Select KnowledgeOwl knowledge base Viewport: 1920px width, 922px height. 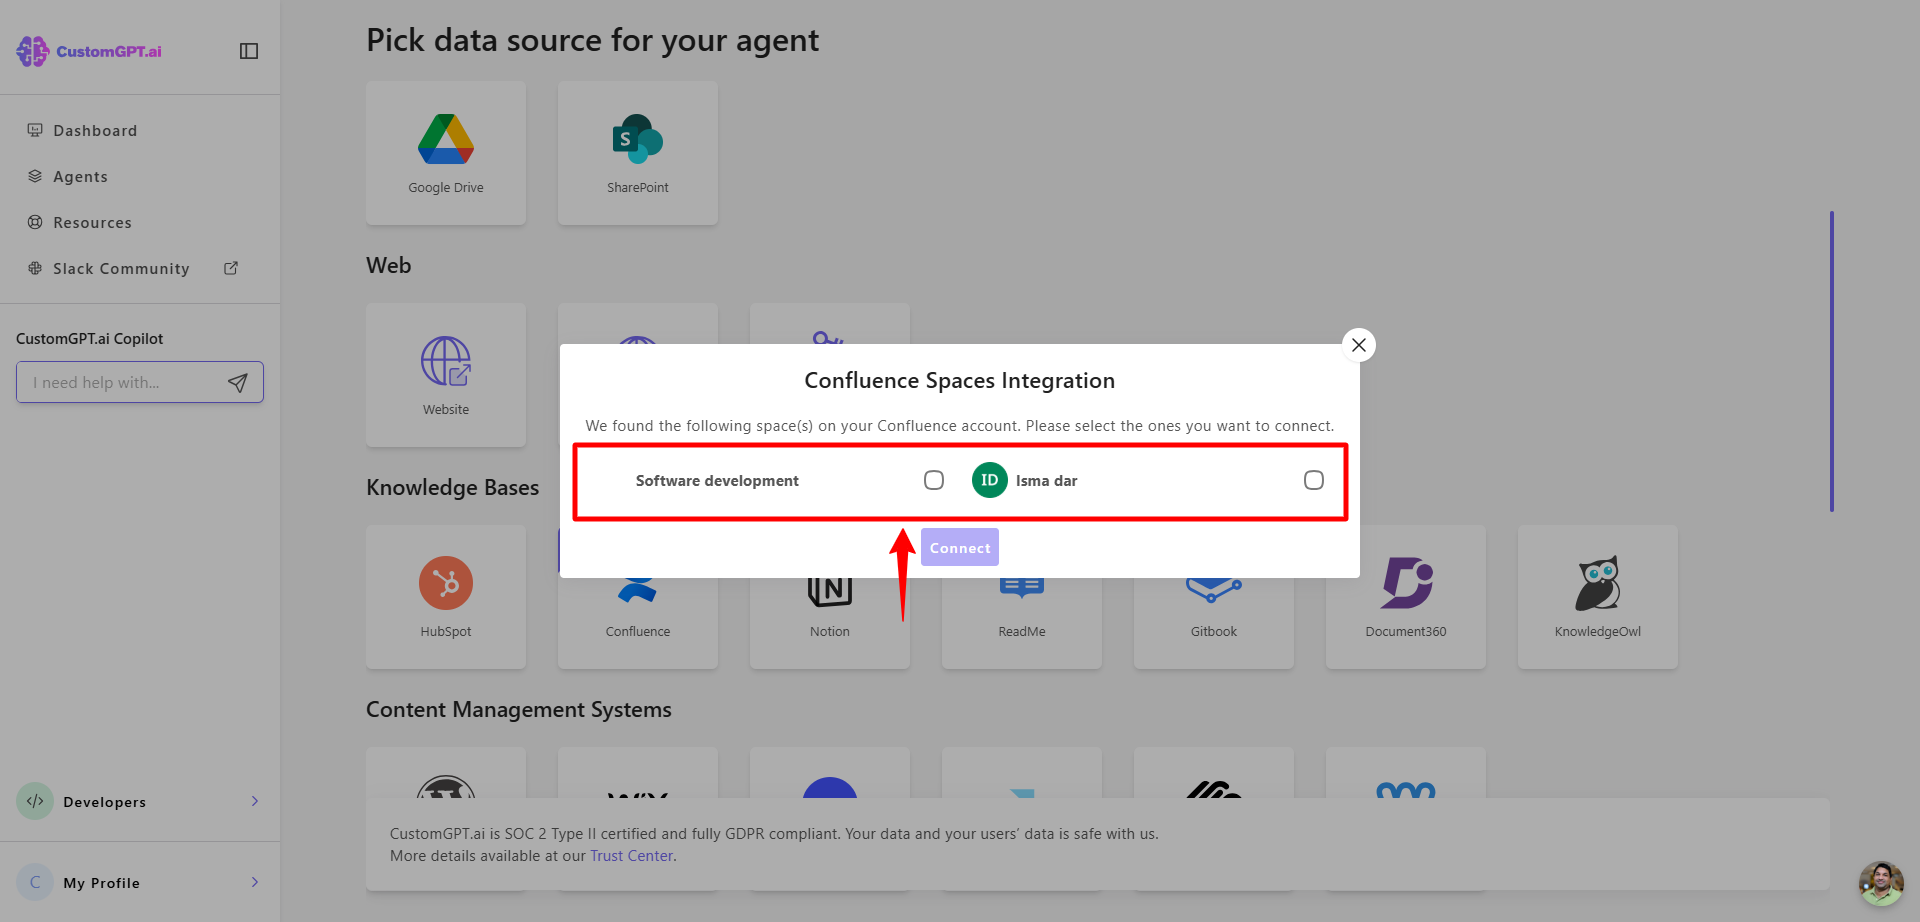[1598, 597]
